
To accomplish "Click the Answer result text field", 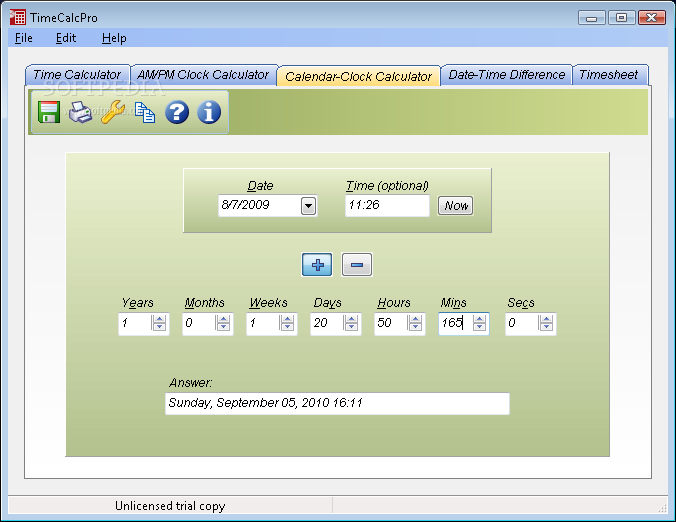I will (337, 403).
